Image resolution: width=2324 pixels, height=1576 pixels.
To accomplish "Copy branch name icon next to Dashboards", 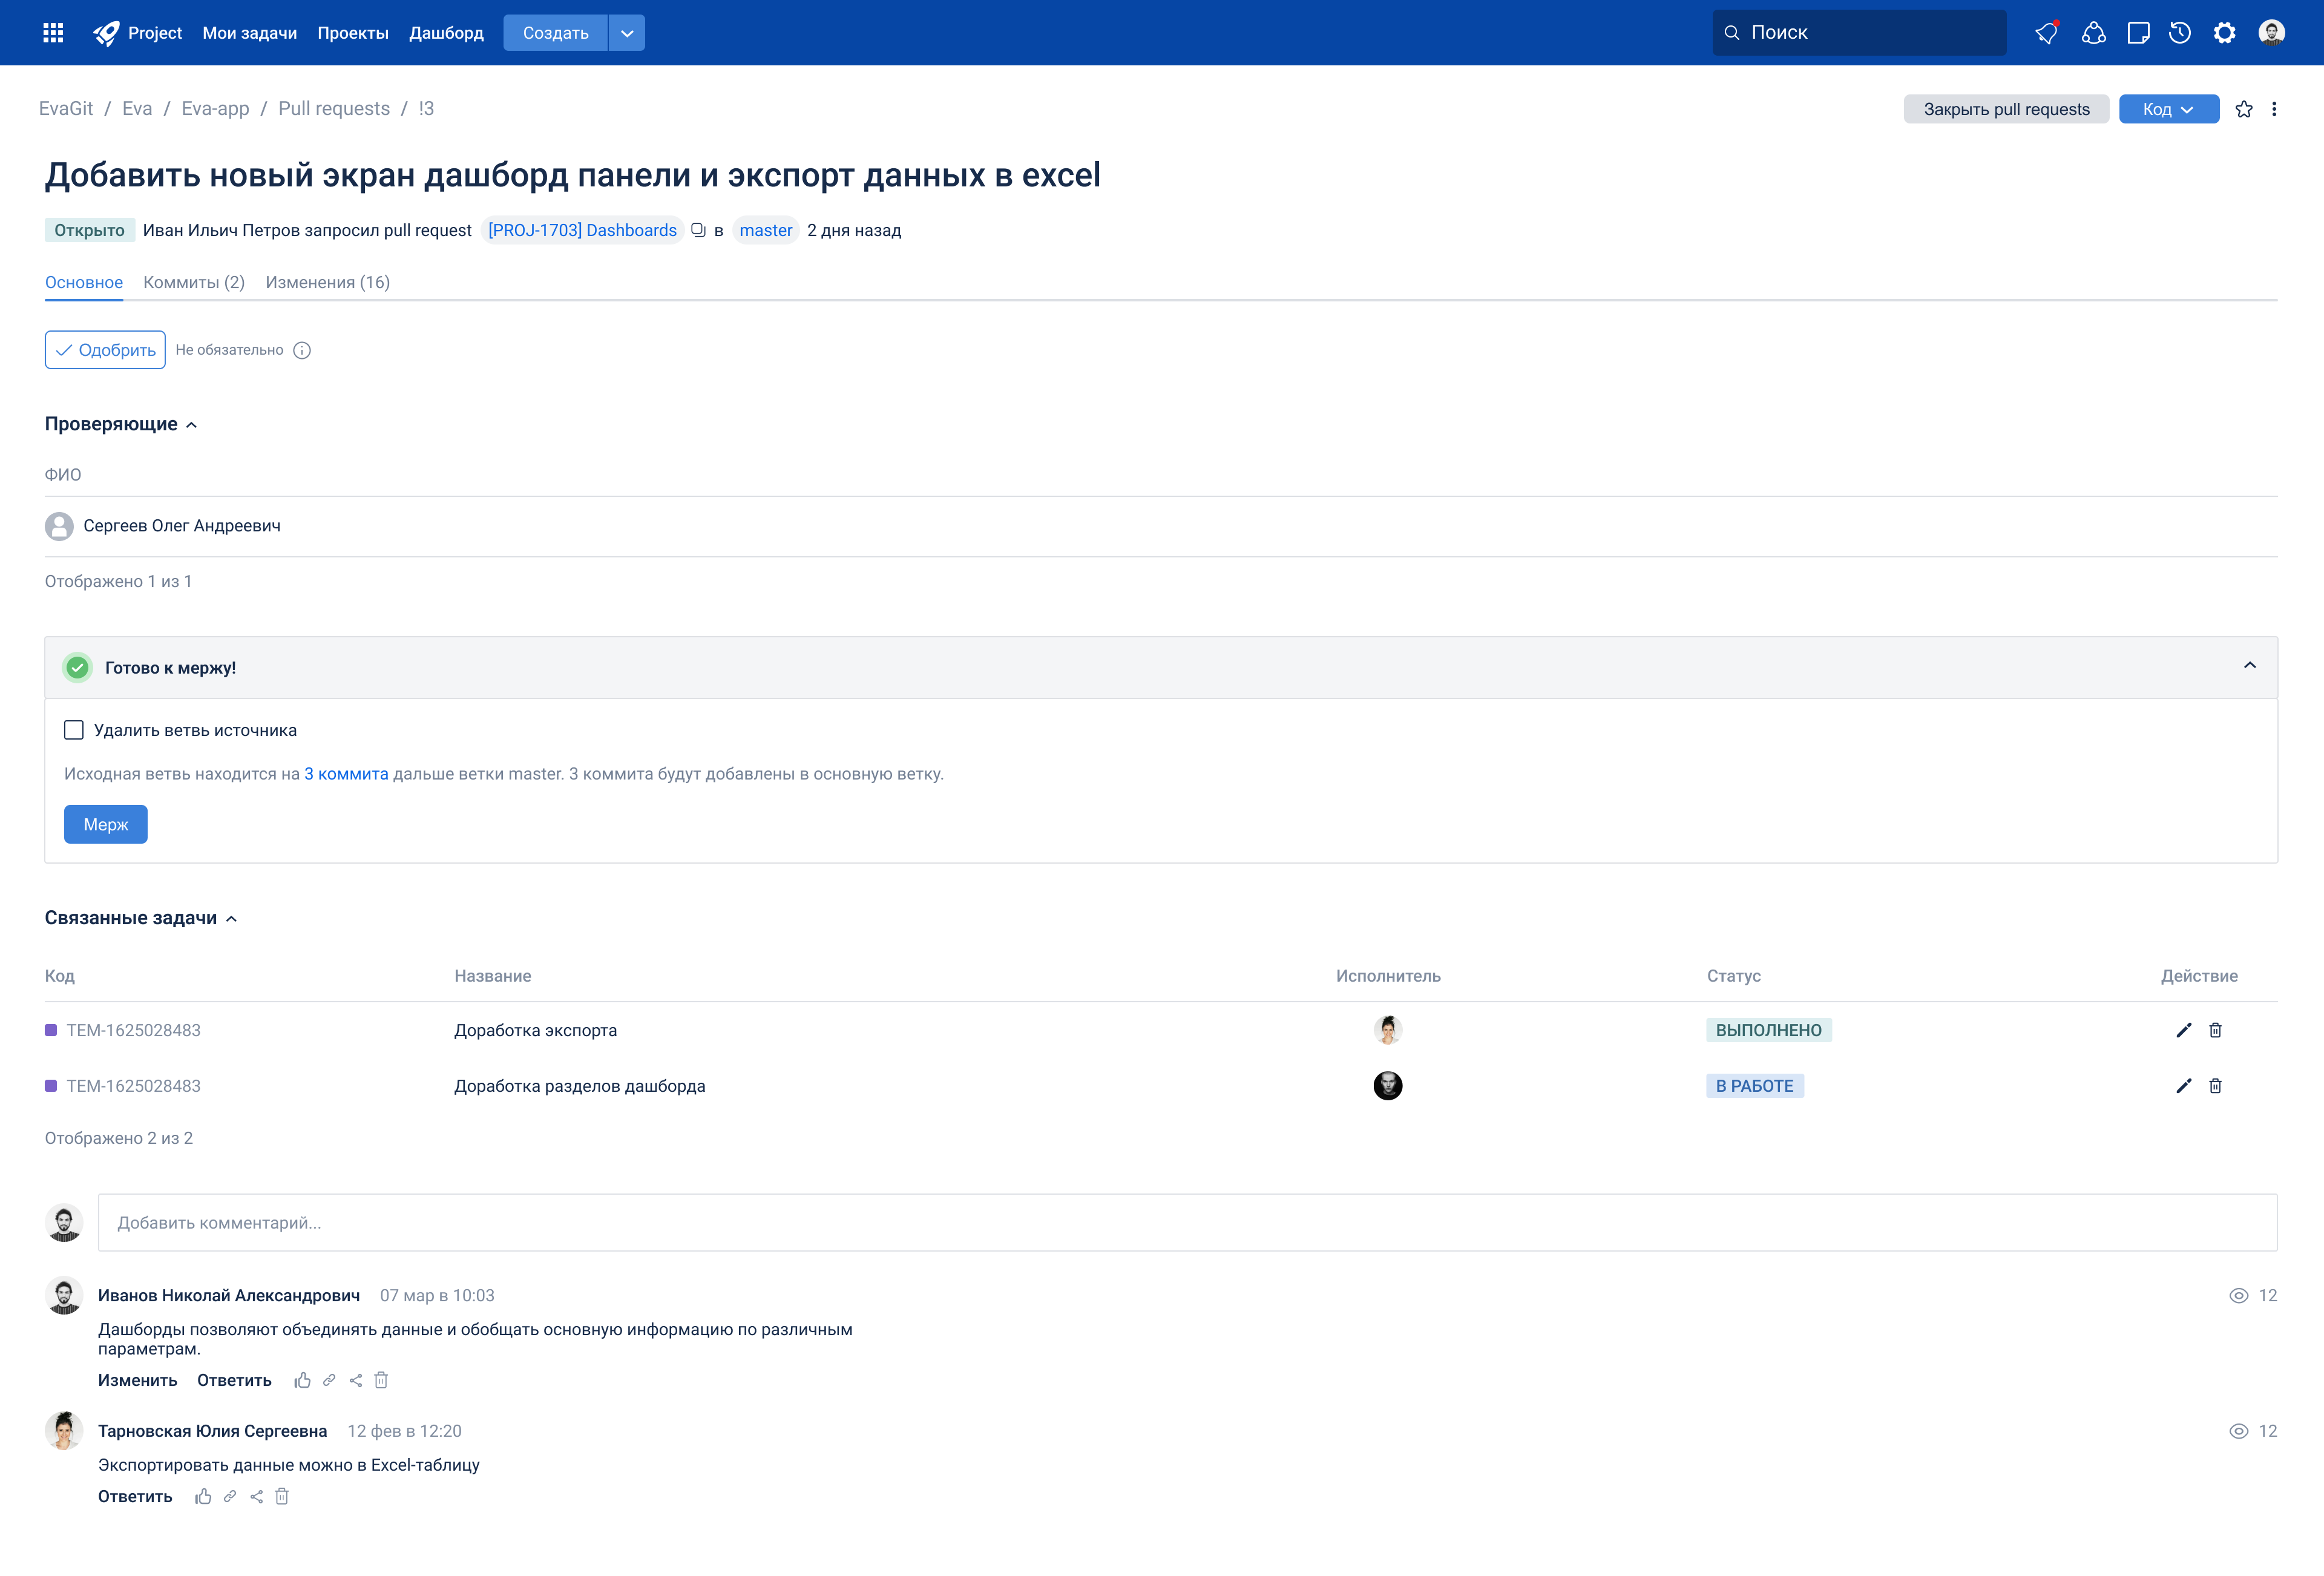I will pyautogui.click(x=698, y=230).
